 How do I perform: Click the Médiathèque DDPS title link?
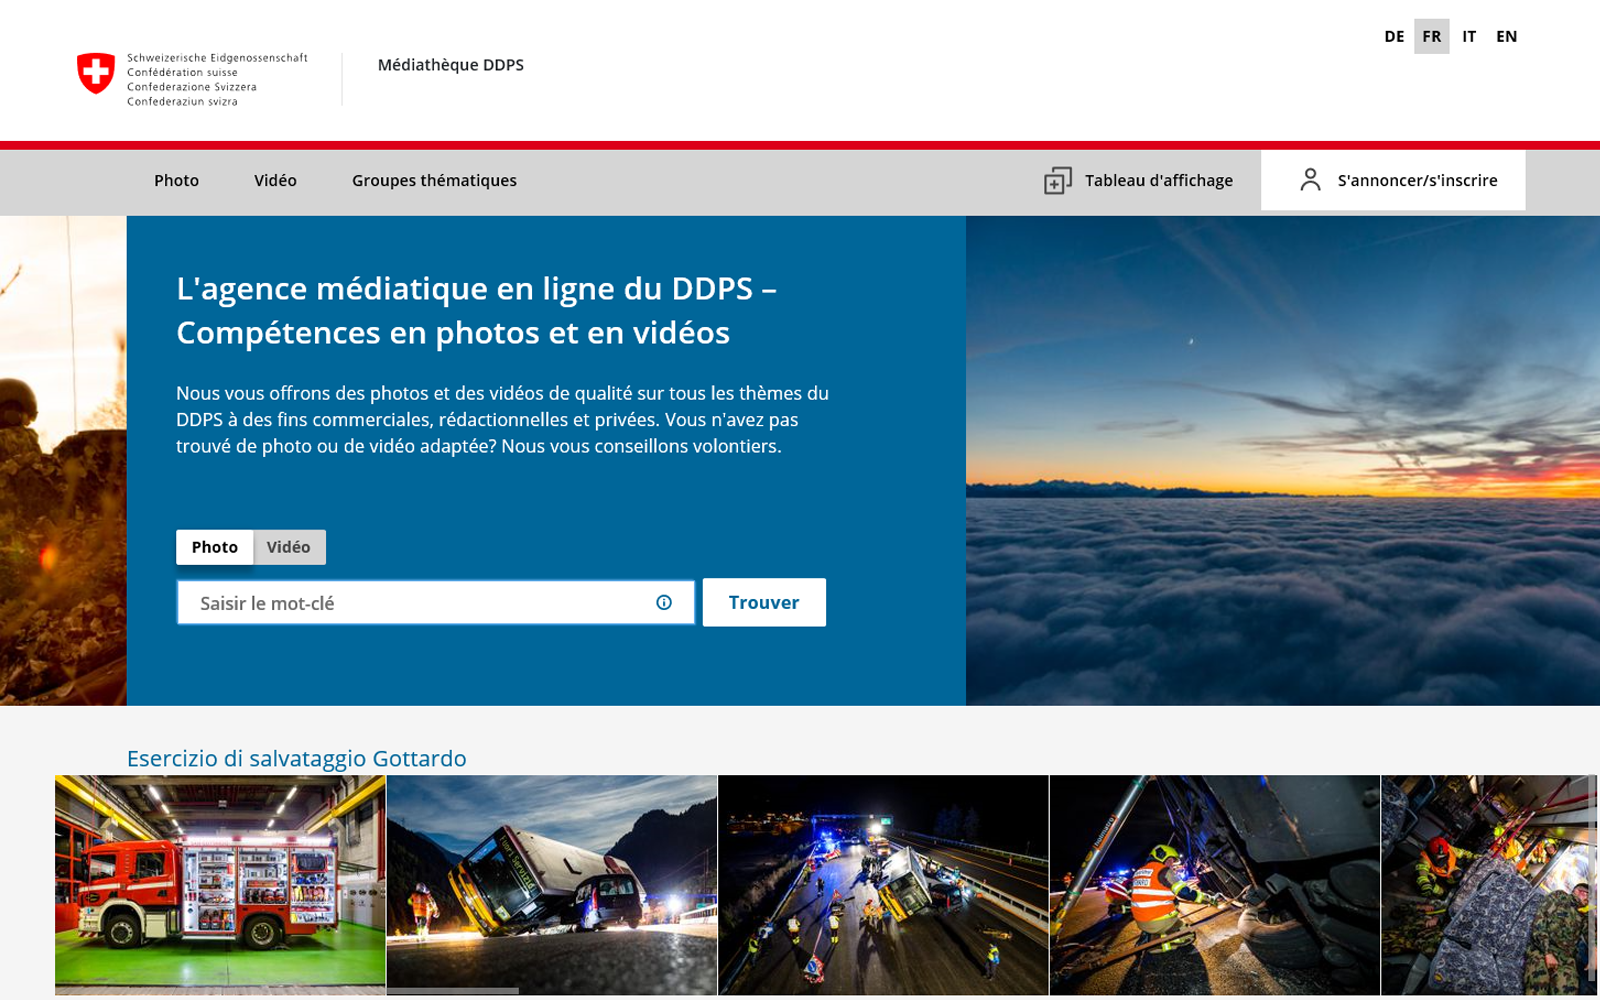(450, 65)
